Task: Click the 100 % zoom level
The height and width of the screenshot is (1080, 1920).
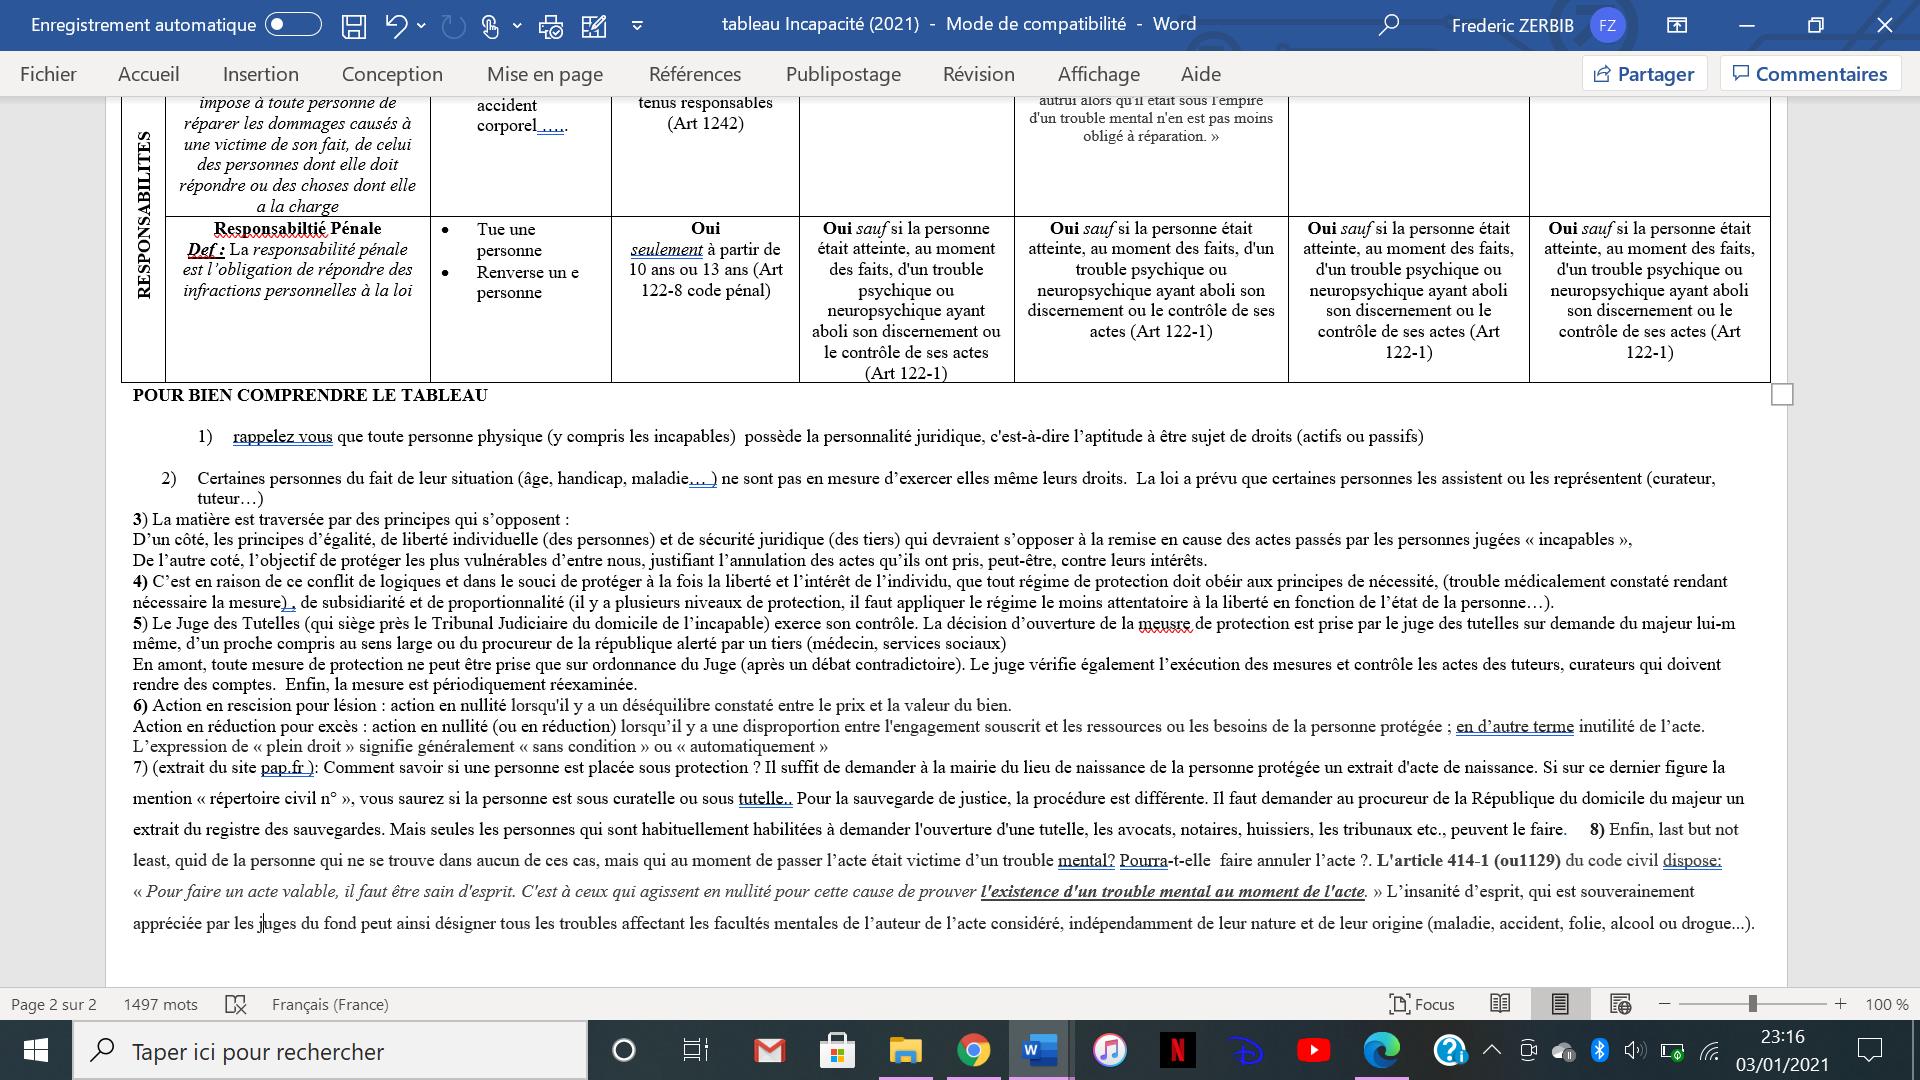Action: (1886, 1004)
